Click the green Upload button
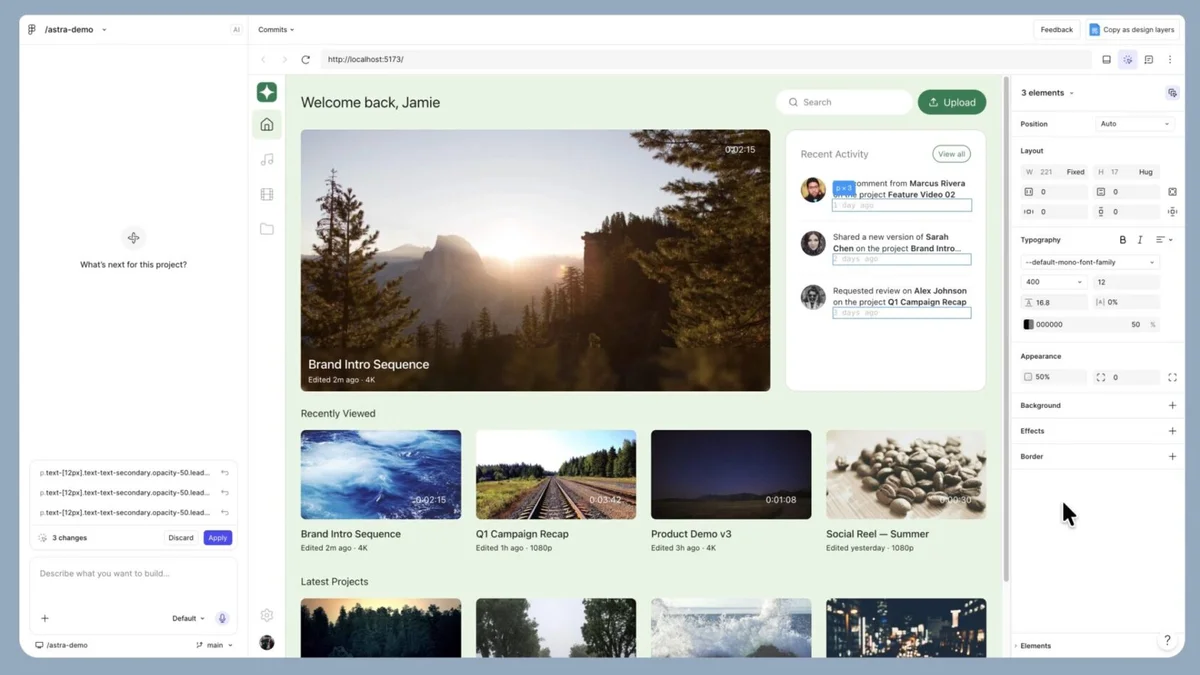Image resolution: width=1200 pixels, height=675 pixels. (x=952, y=102)
